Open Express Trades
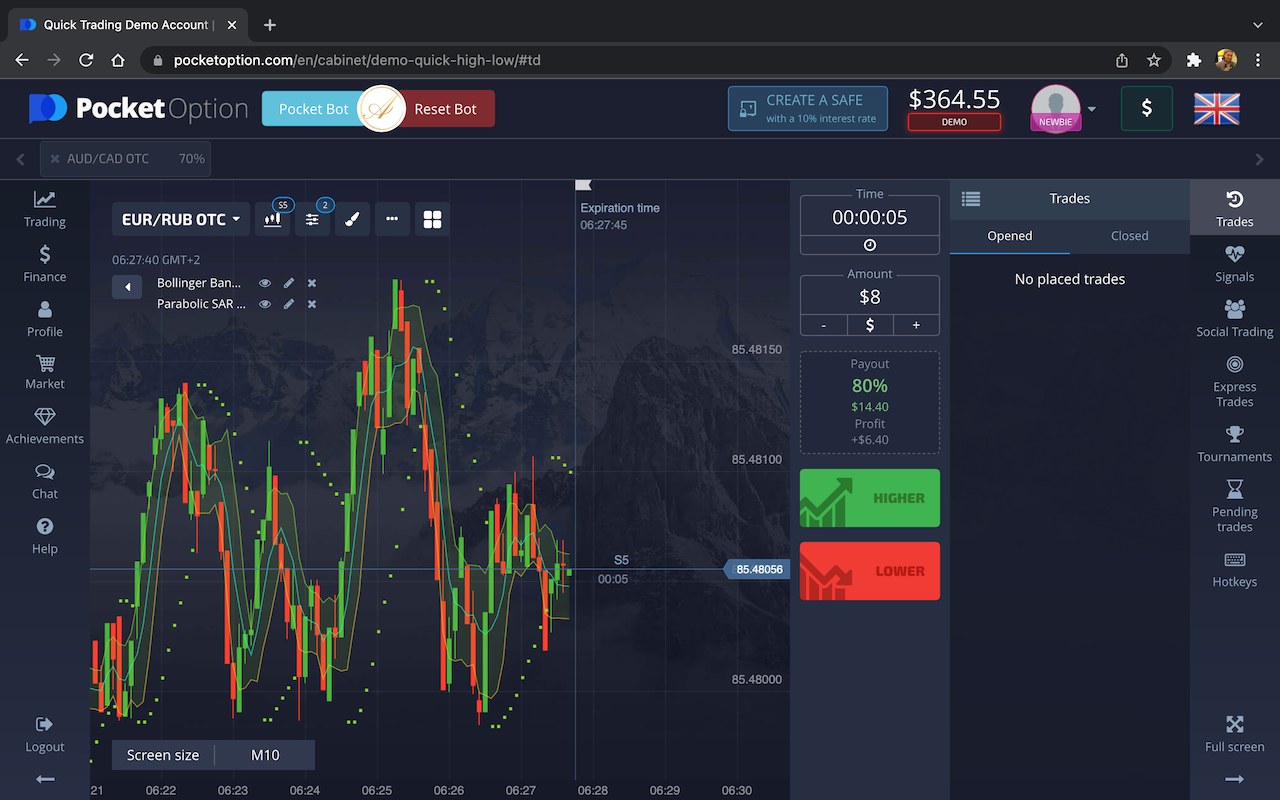Image resolution: width=1280 pixels, height=800 pixels. 1234,381
